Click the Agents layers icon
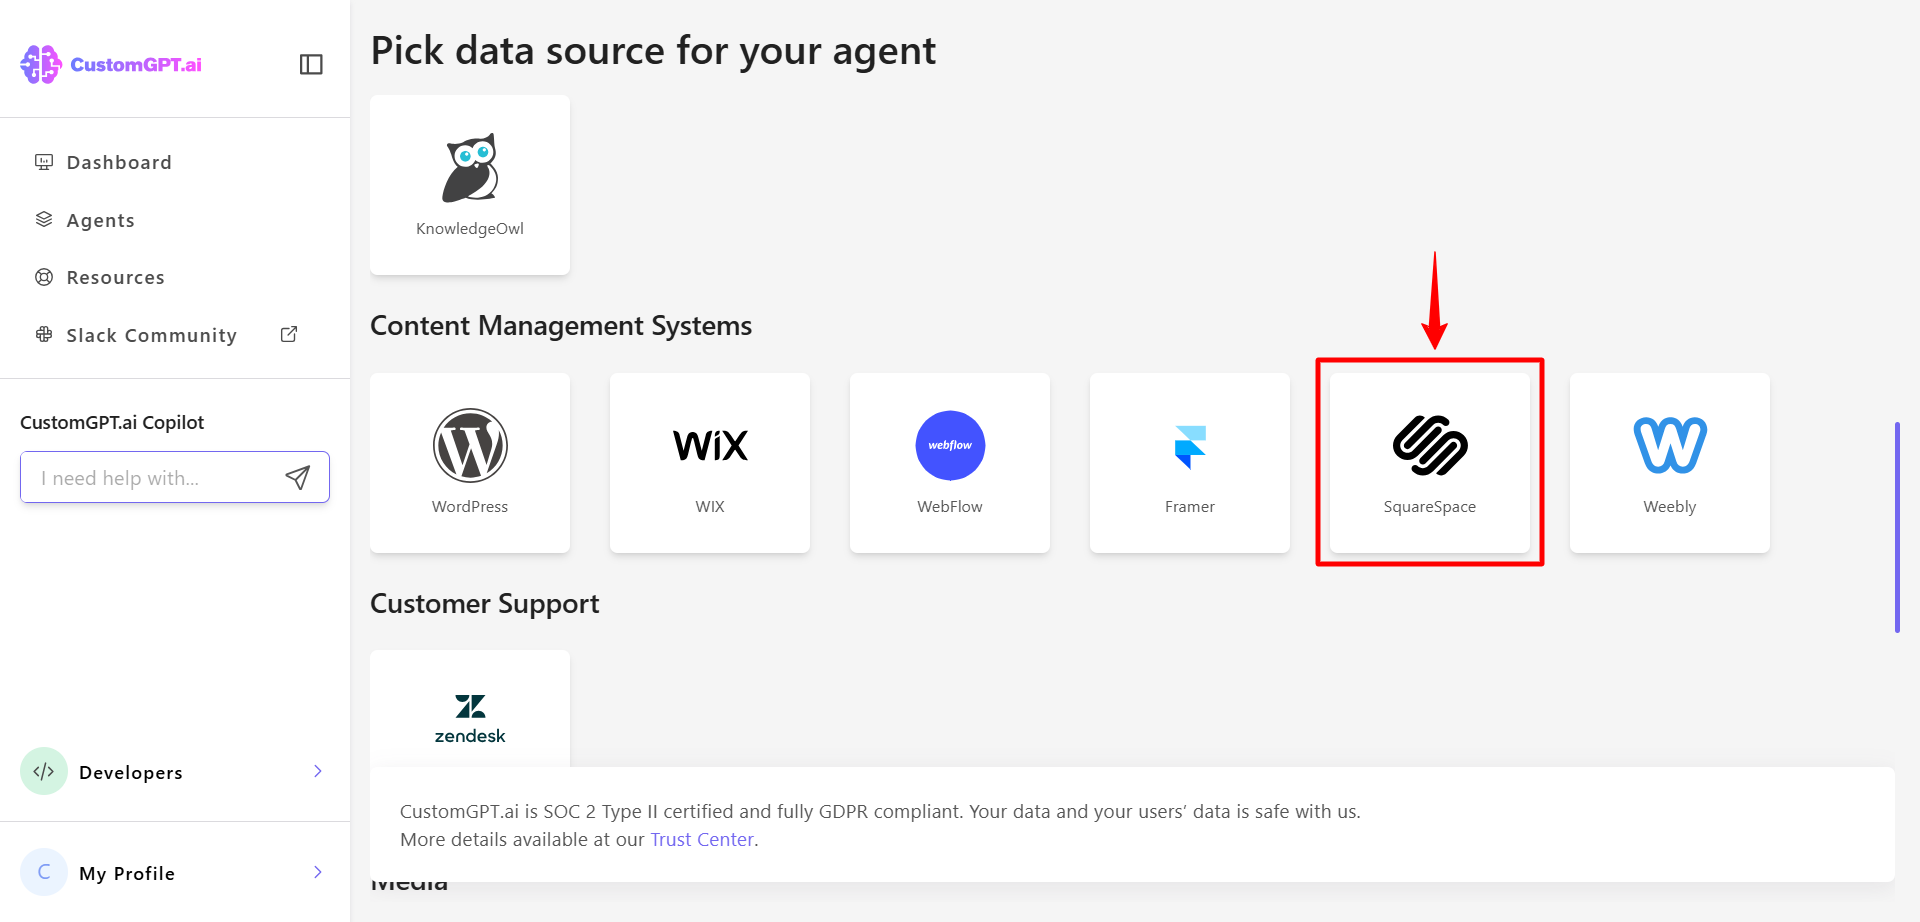The image size is (1920, 922). tap(44, 219)
